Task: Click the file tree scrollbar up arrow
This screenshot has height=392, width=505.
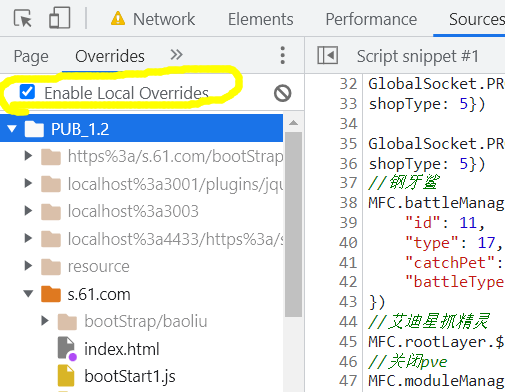Action: coord(293,123)
